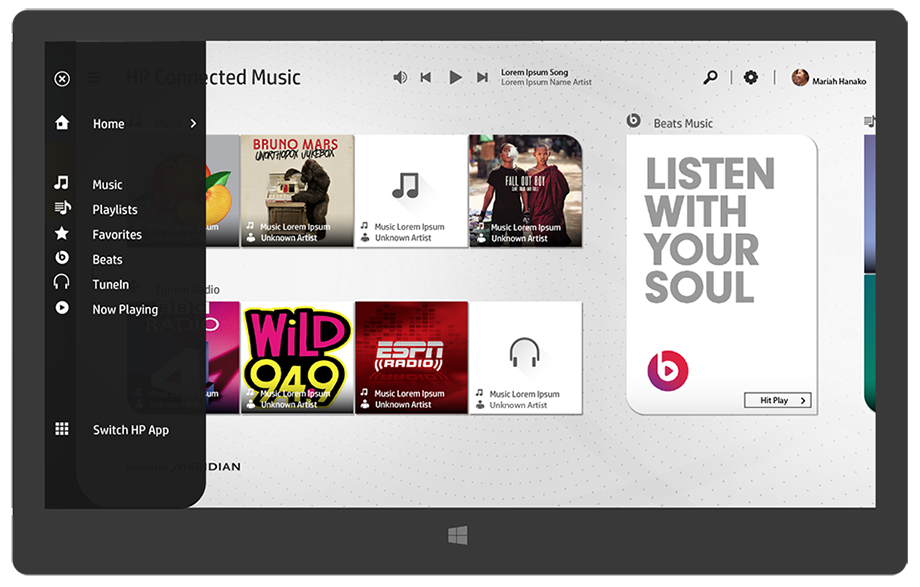
Task: Open settings with the gear icon
Action: (x=750, y=77)
